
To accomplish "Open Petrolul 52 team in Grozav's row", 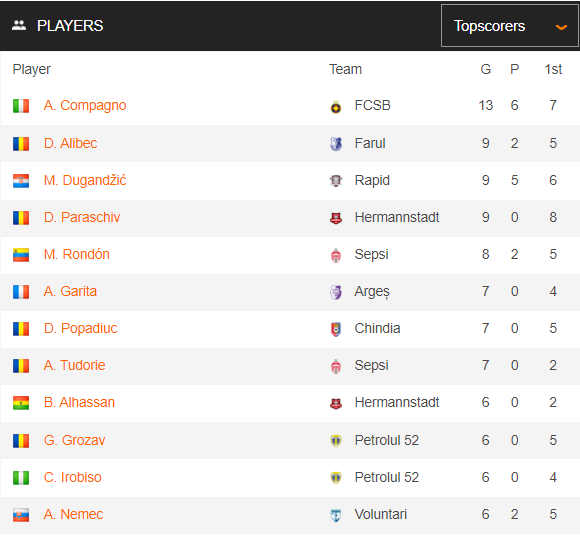I will pyautogui.click(x=387, y=440).
